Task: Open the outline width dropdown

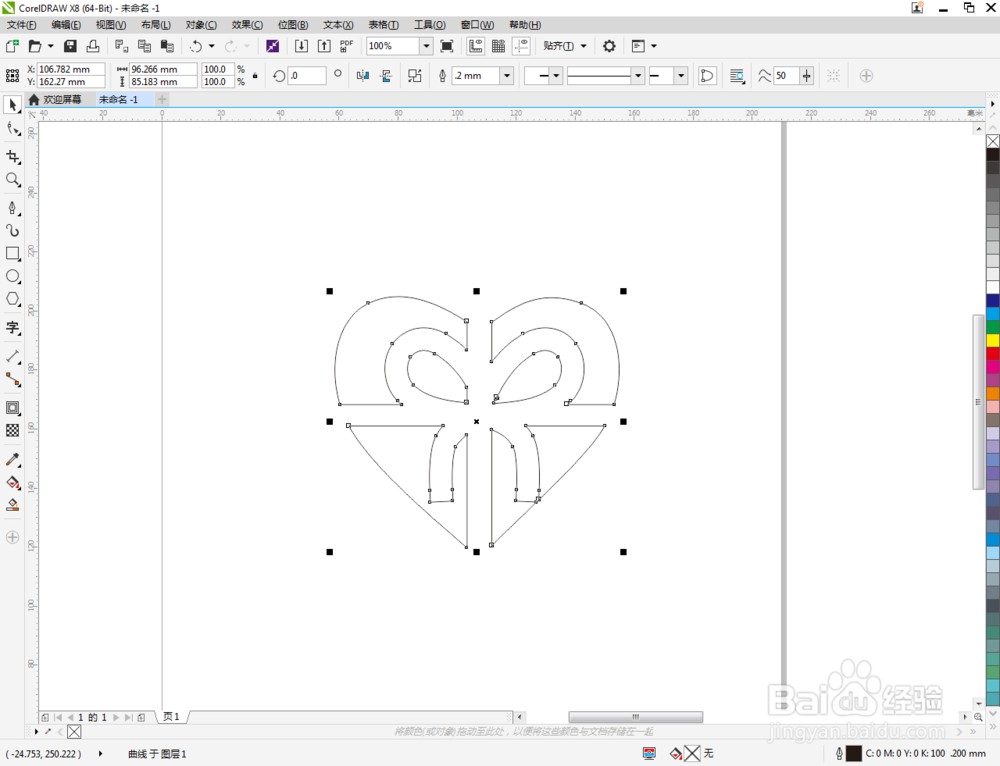Action: pyautogui.click(x=506, y=76)
